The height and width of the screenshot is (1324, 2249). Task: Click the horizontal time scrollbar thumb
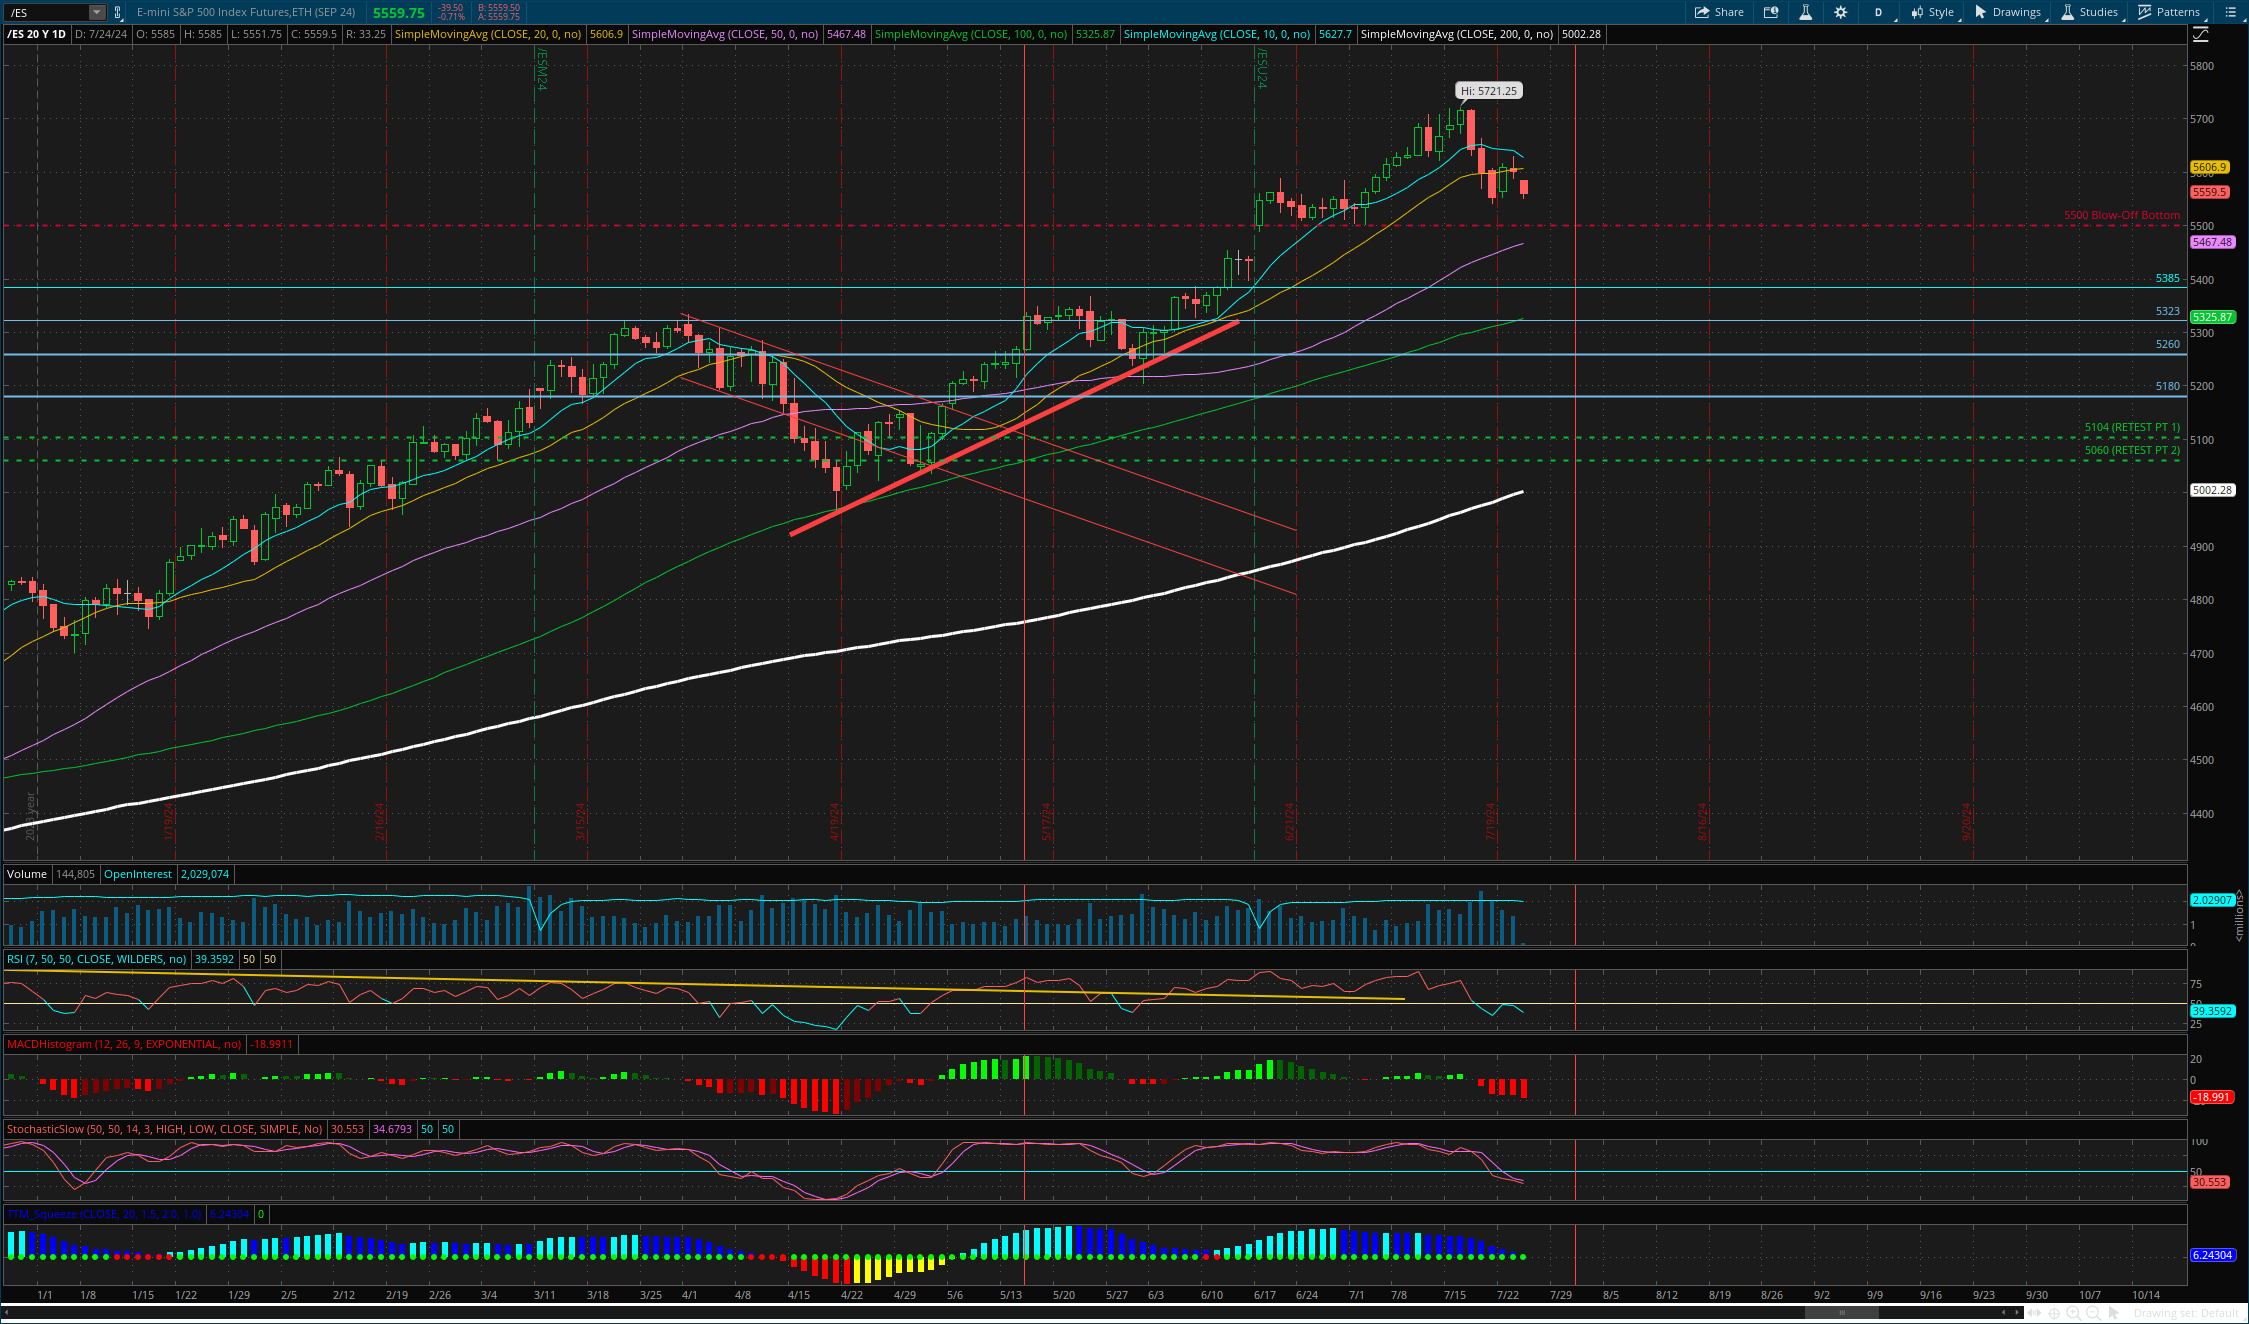(1841, 1313)
